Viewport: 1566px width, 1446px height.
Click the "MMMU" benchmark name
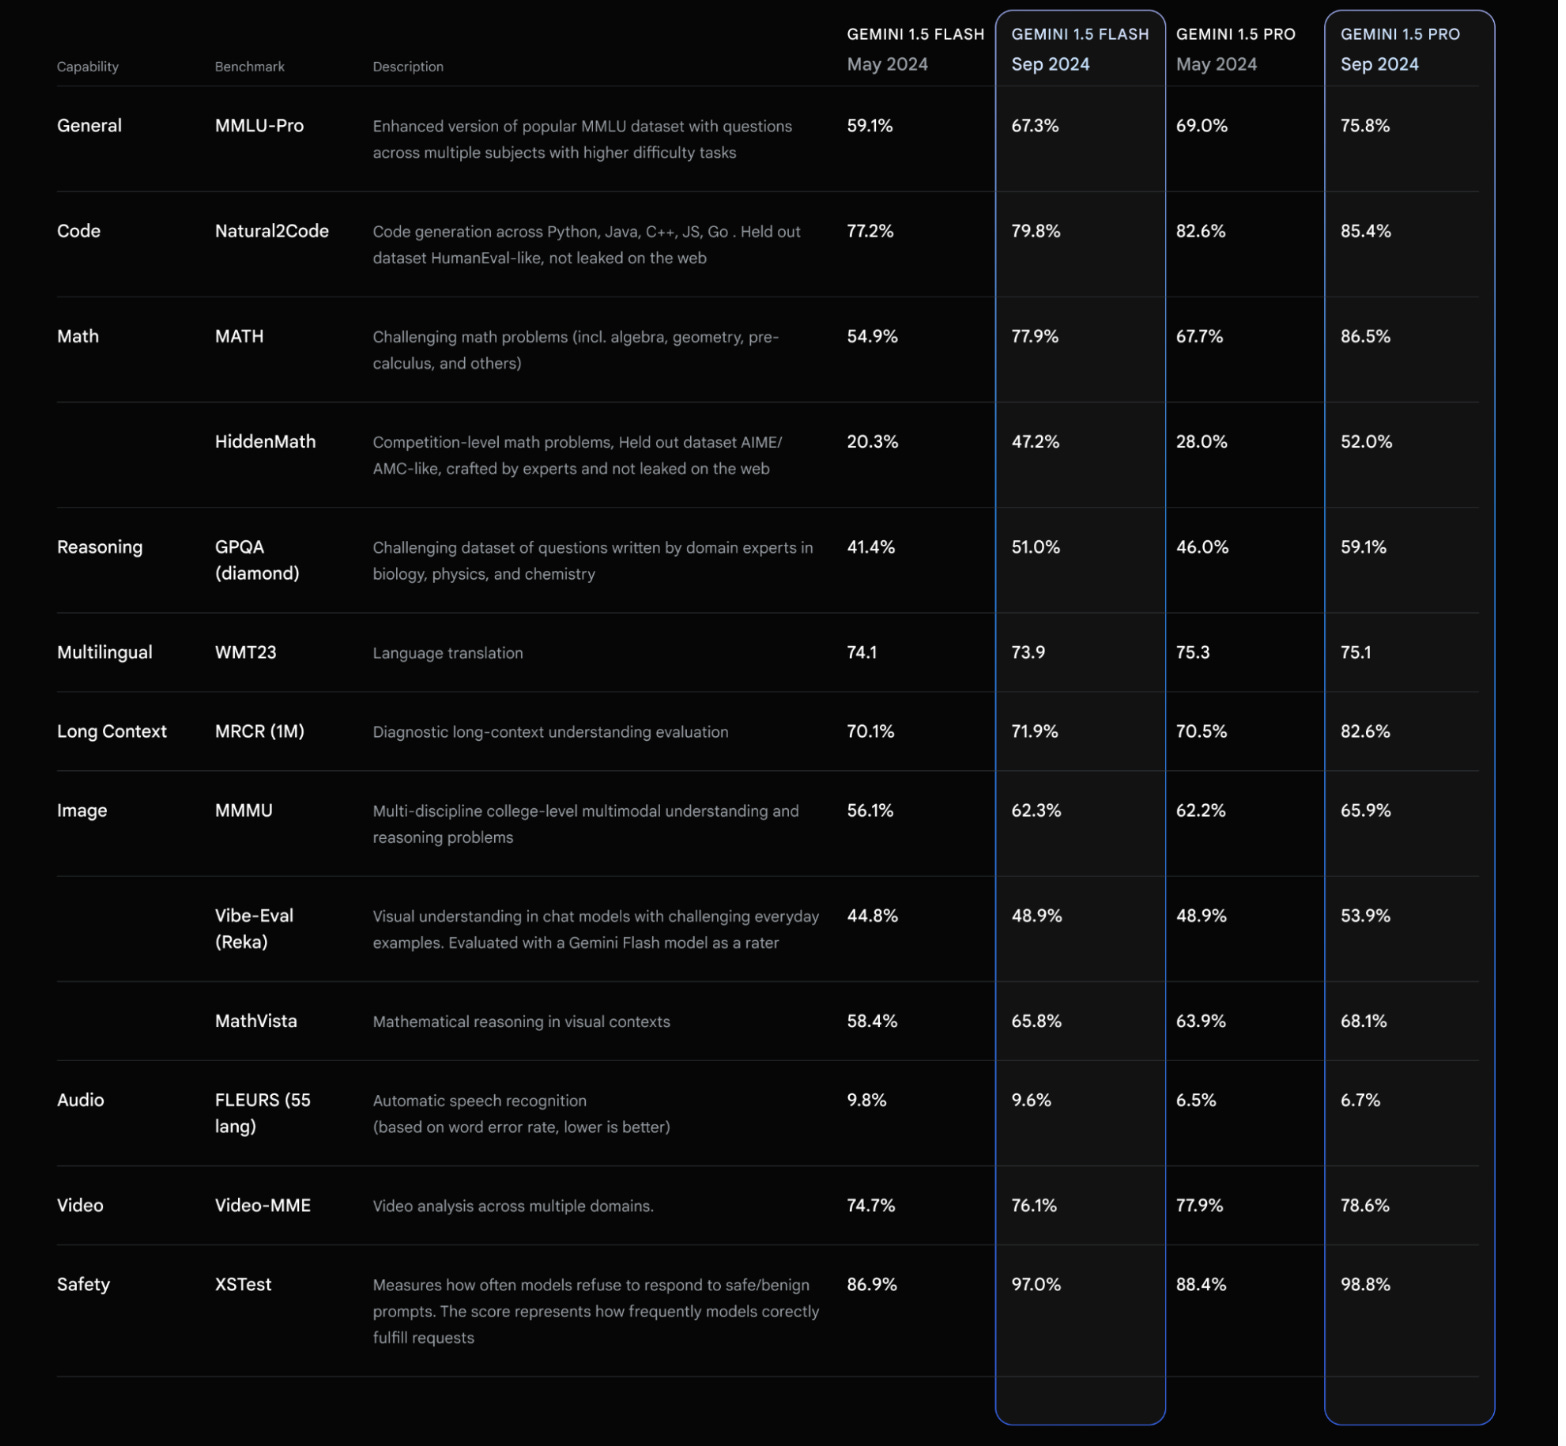(x=244, y=811)
